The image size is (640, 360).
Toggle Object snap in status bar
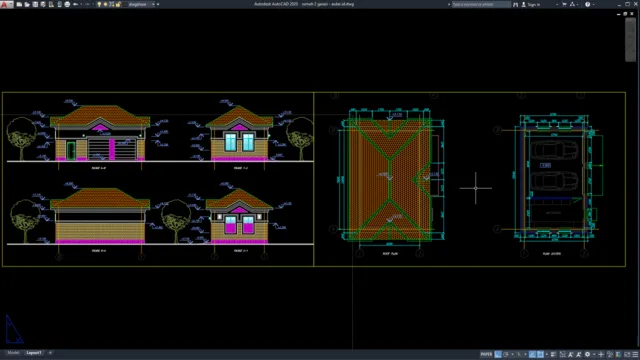(x=540, y=354)
